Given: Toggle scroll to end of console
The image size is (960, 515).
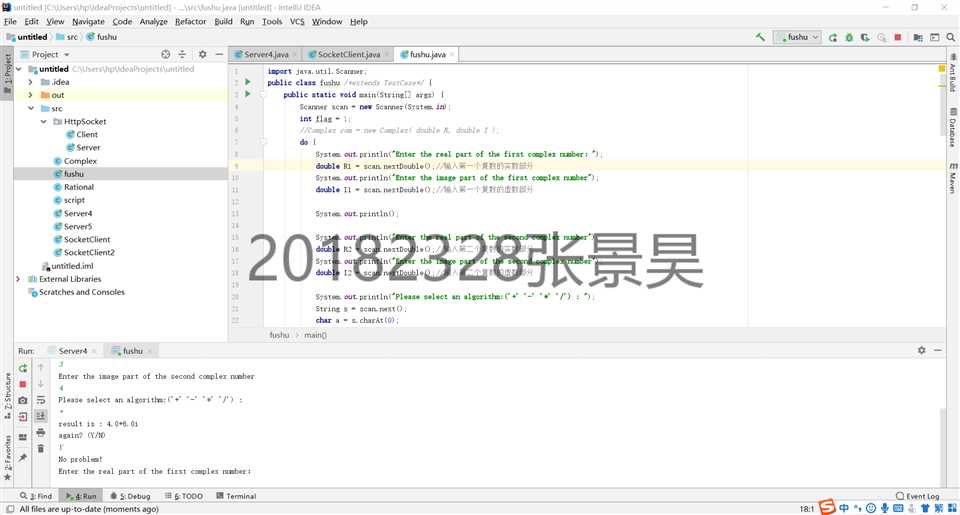Looking at the screenshot, I should tap(40, 416).
